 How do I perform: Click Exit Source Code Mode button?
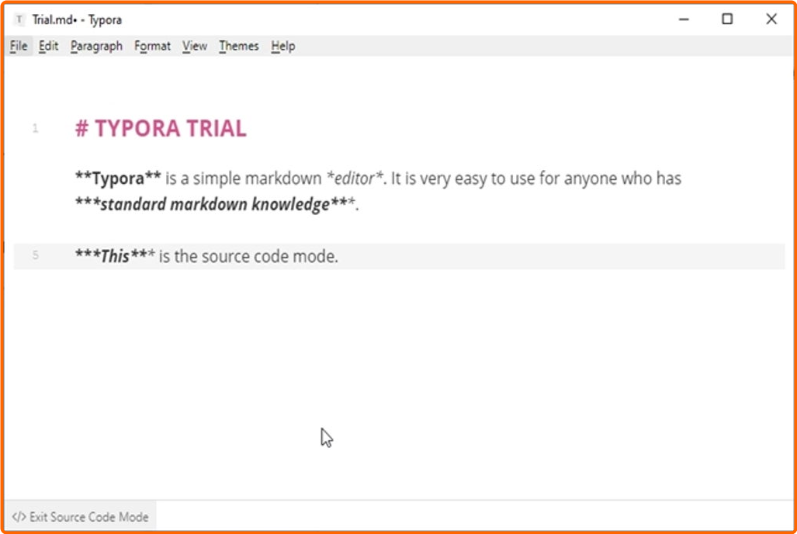(x=80, y=517)
